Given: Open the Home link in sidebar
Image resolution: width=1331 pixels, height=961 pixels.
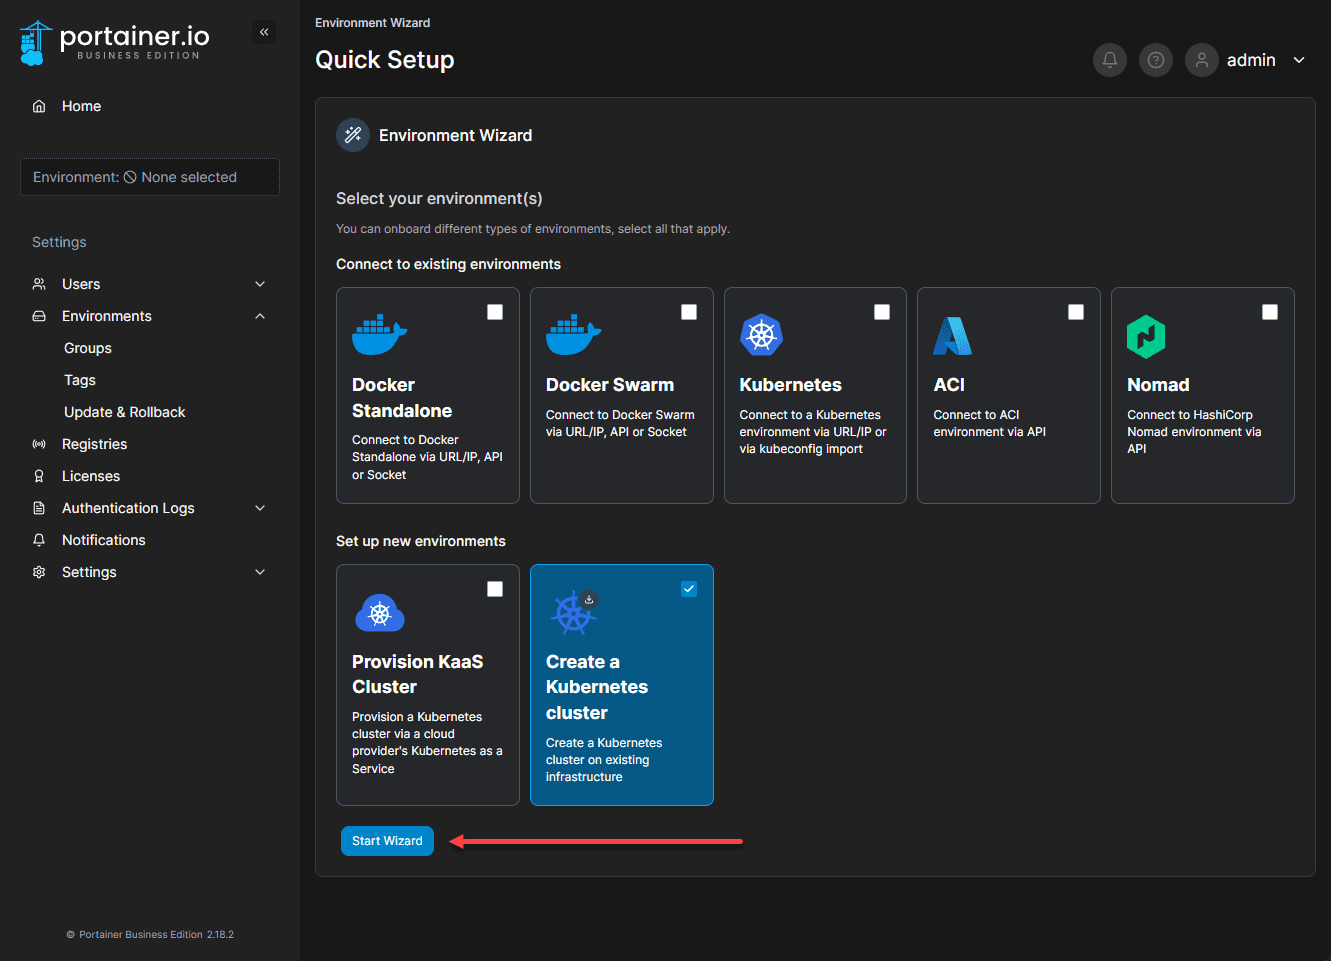Looking at the screenshot, I should (81, 106).
